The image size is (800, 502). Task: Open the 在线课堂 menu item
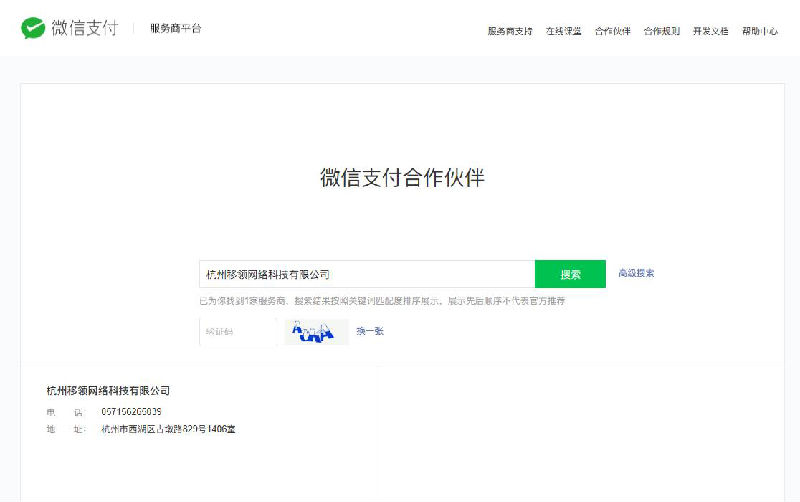tap(563, 31)
